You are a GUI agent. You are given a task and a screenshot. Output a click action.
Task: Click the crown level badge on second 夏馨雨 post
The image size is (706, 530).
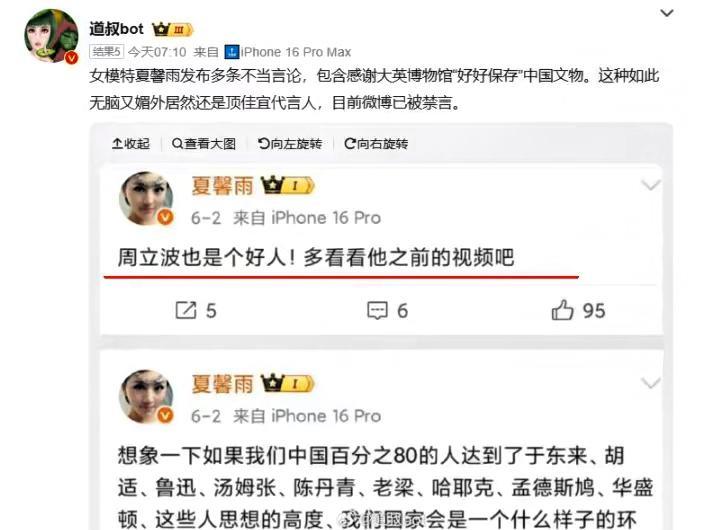[x=287, y=384]
